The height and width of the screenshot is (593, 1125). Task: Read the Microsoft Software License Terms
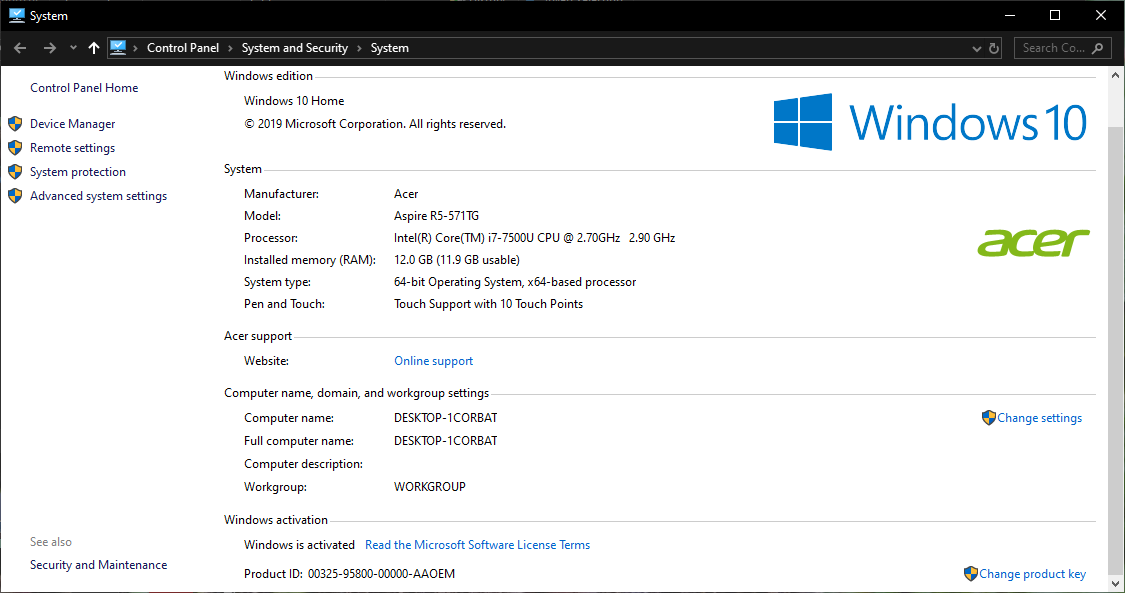point(477,545)
